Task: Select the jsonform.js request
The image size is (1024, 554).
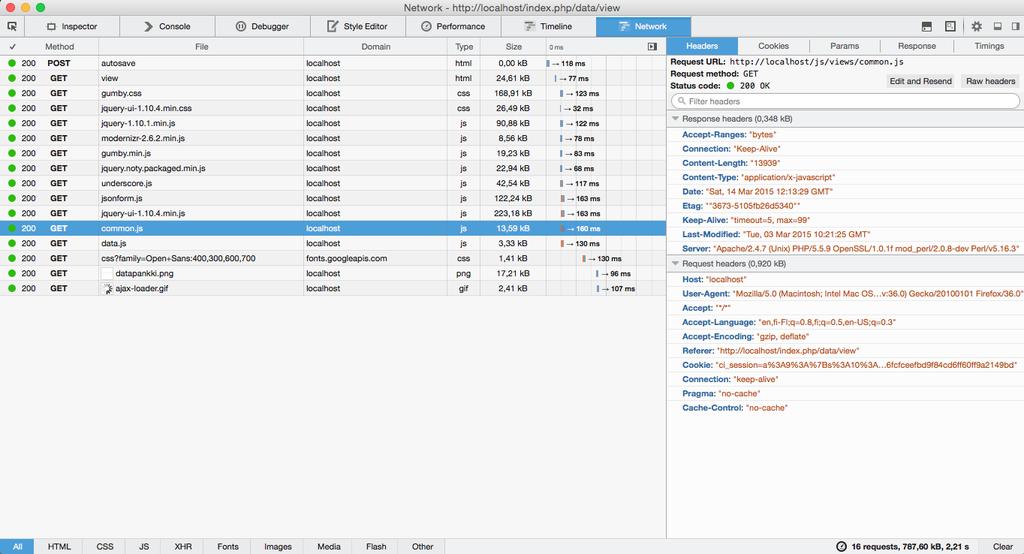Action: (333, 198)
